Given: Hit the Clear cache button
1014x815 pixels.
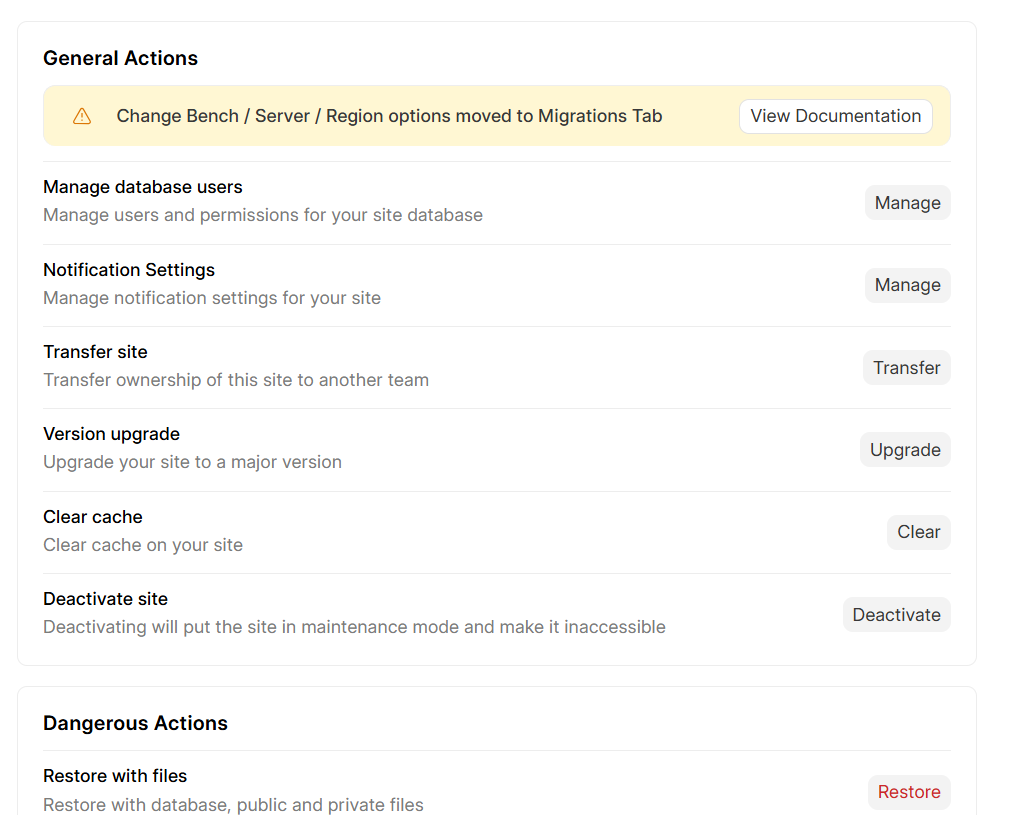Looking at the screenshot, I should click(x=918, y=532).
